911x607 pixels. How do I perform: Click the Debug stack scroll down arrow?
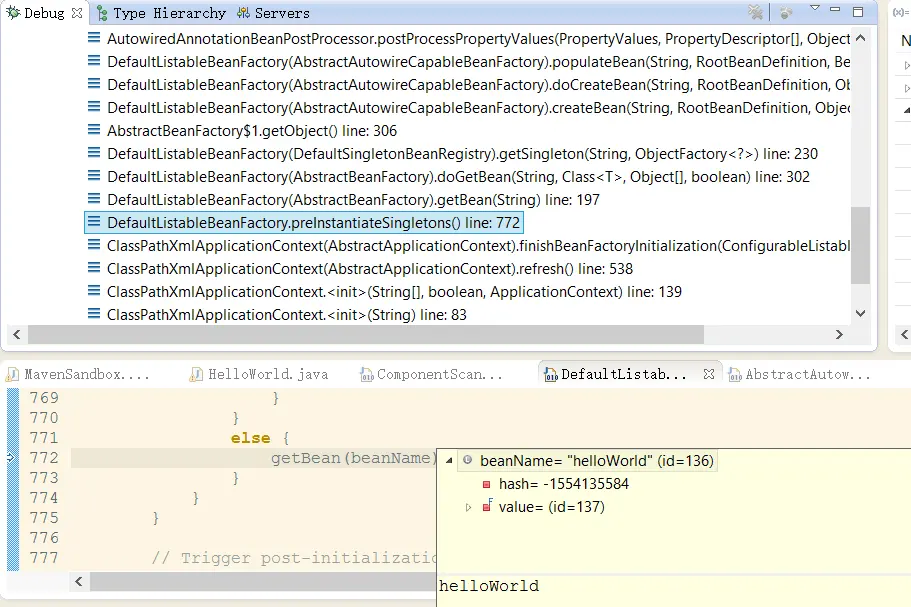coord(860,313)
